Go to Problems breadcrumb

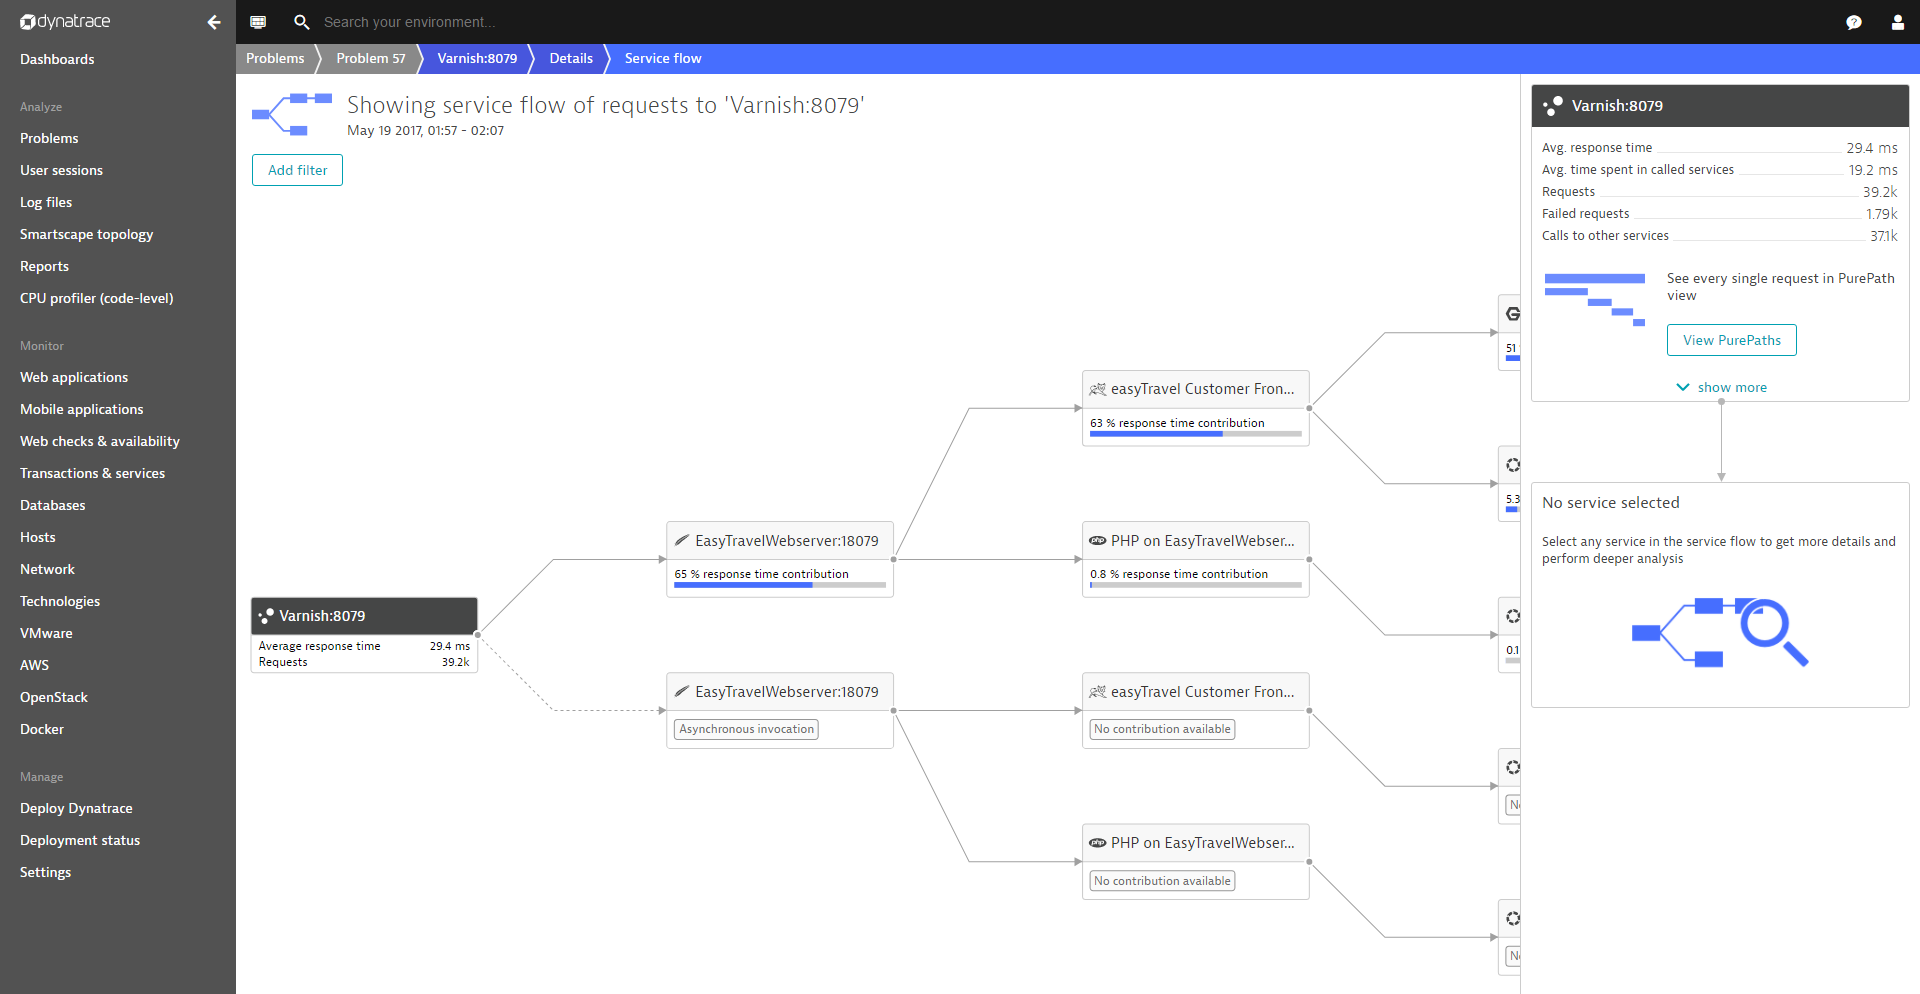pos(275,59)
